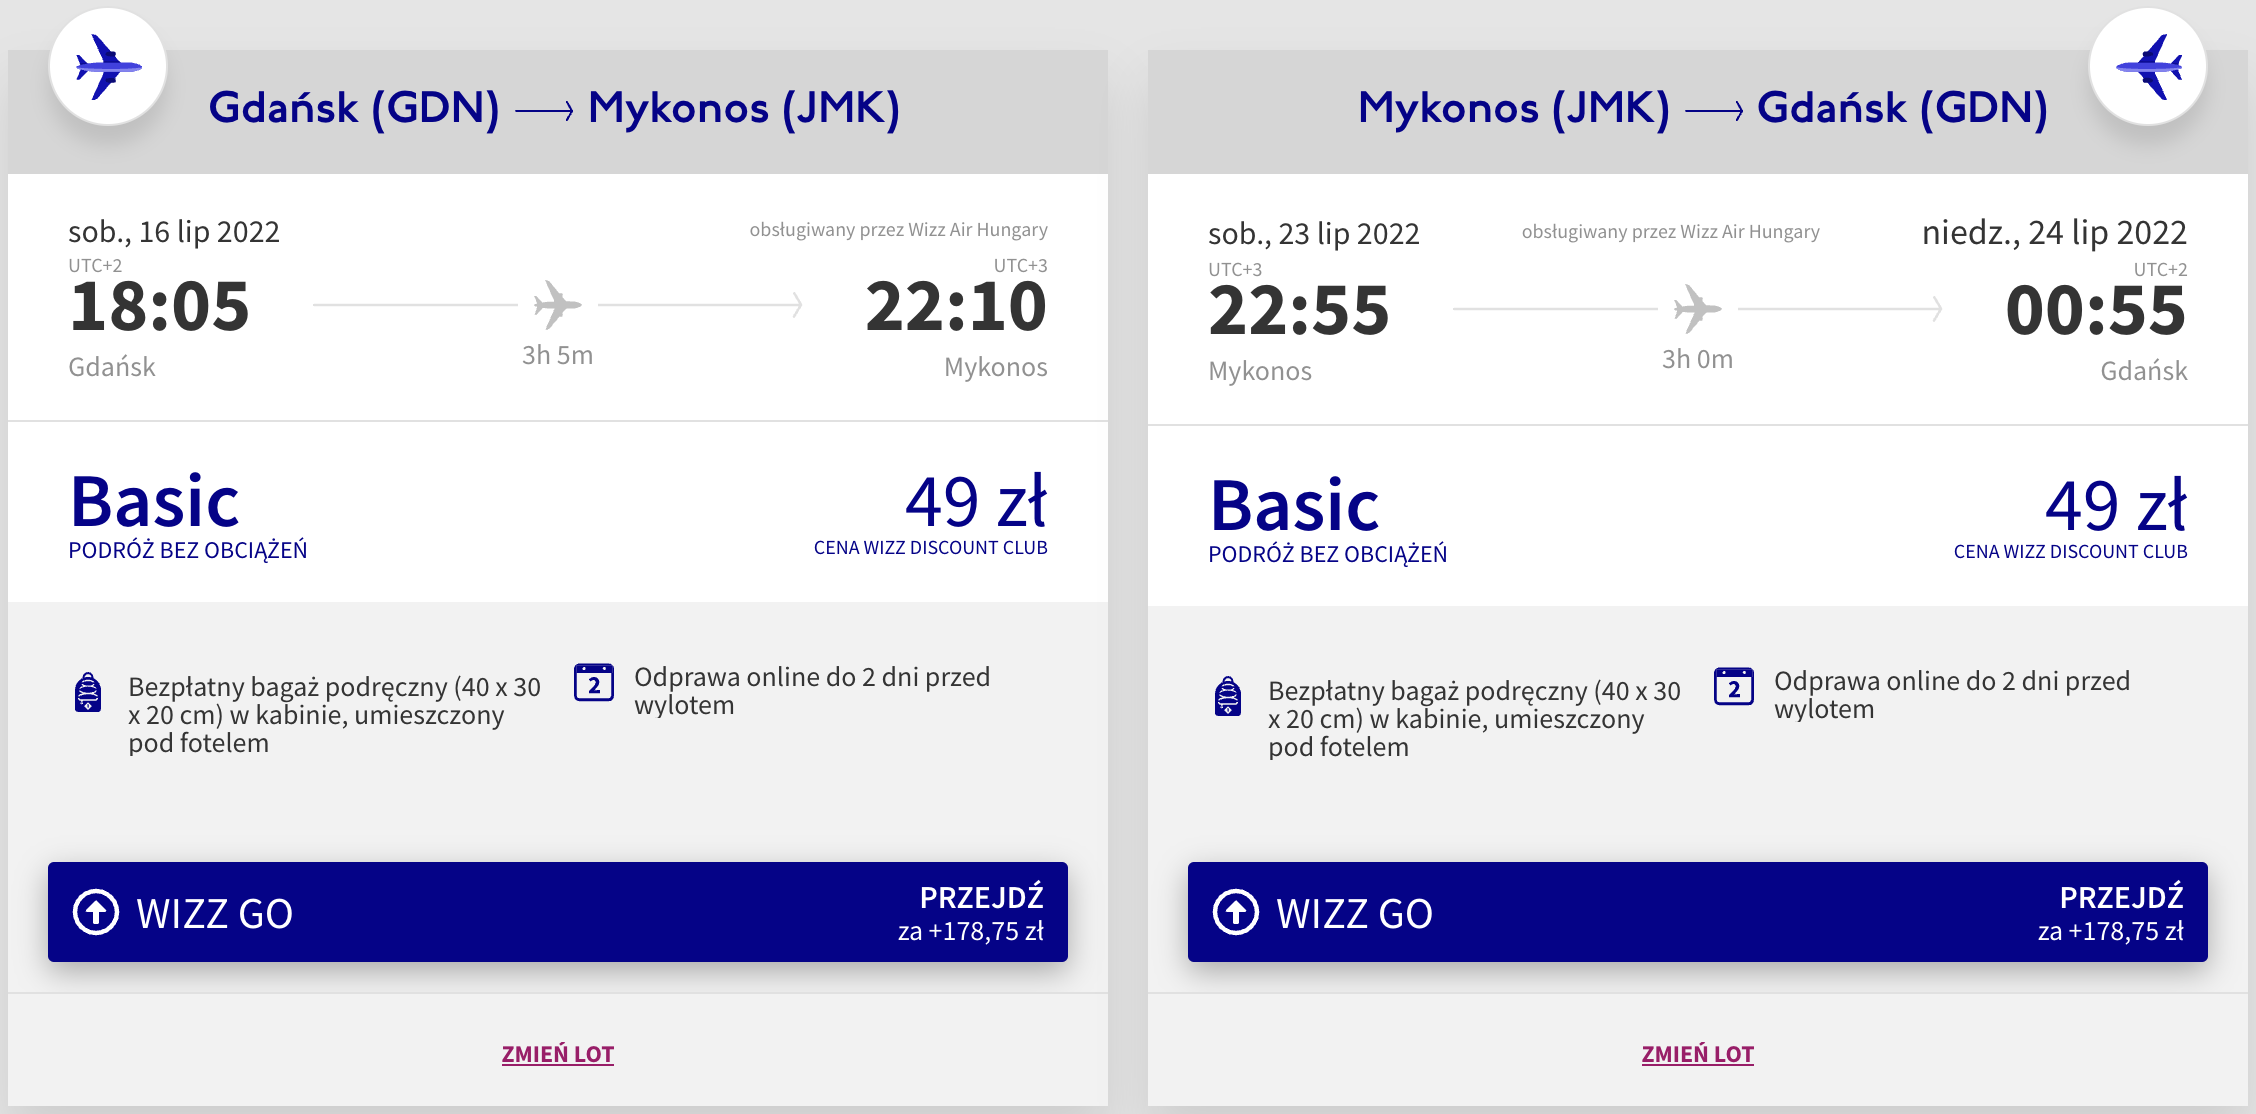Select the Gdańsk (GDN) → Mykonos (JMK) header
This screenshot has height=1114, width=2256.
554,108
